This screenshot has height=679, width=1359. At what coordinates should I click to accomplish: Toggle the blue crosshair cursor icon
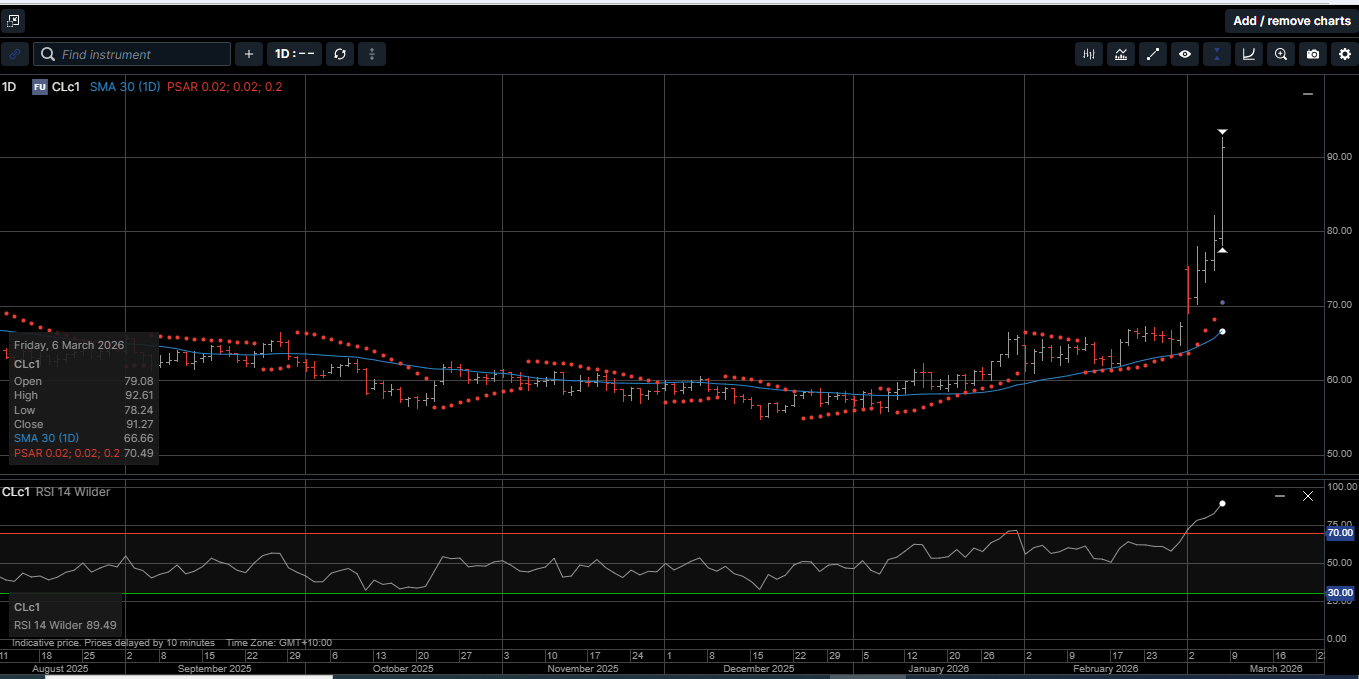pos(1217,54)
